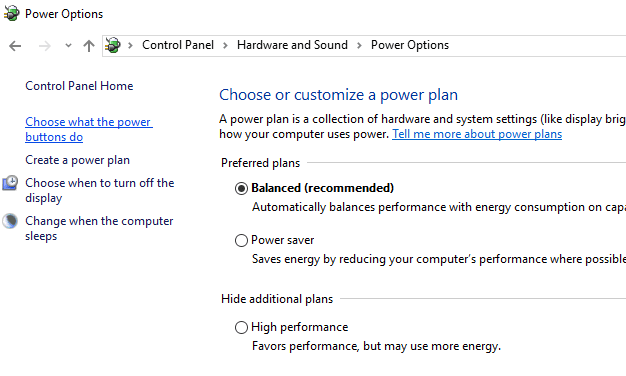Expand chevron after Control Panel breadcrumb
This screenshot has width=626, height=376.
pyautogui.click(x=225, y=46)
